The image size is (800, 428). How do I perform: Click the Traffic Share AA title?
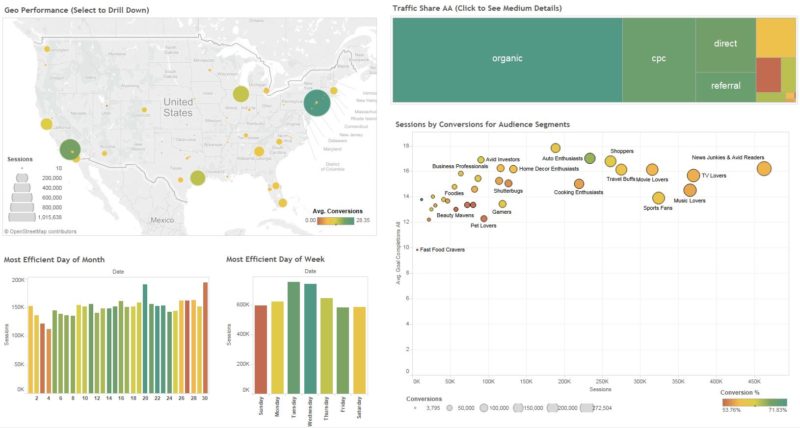[477, 8]
